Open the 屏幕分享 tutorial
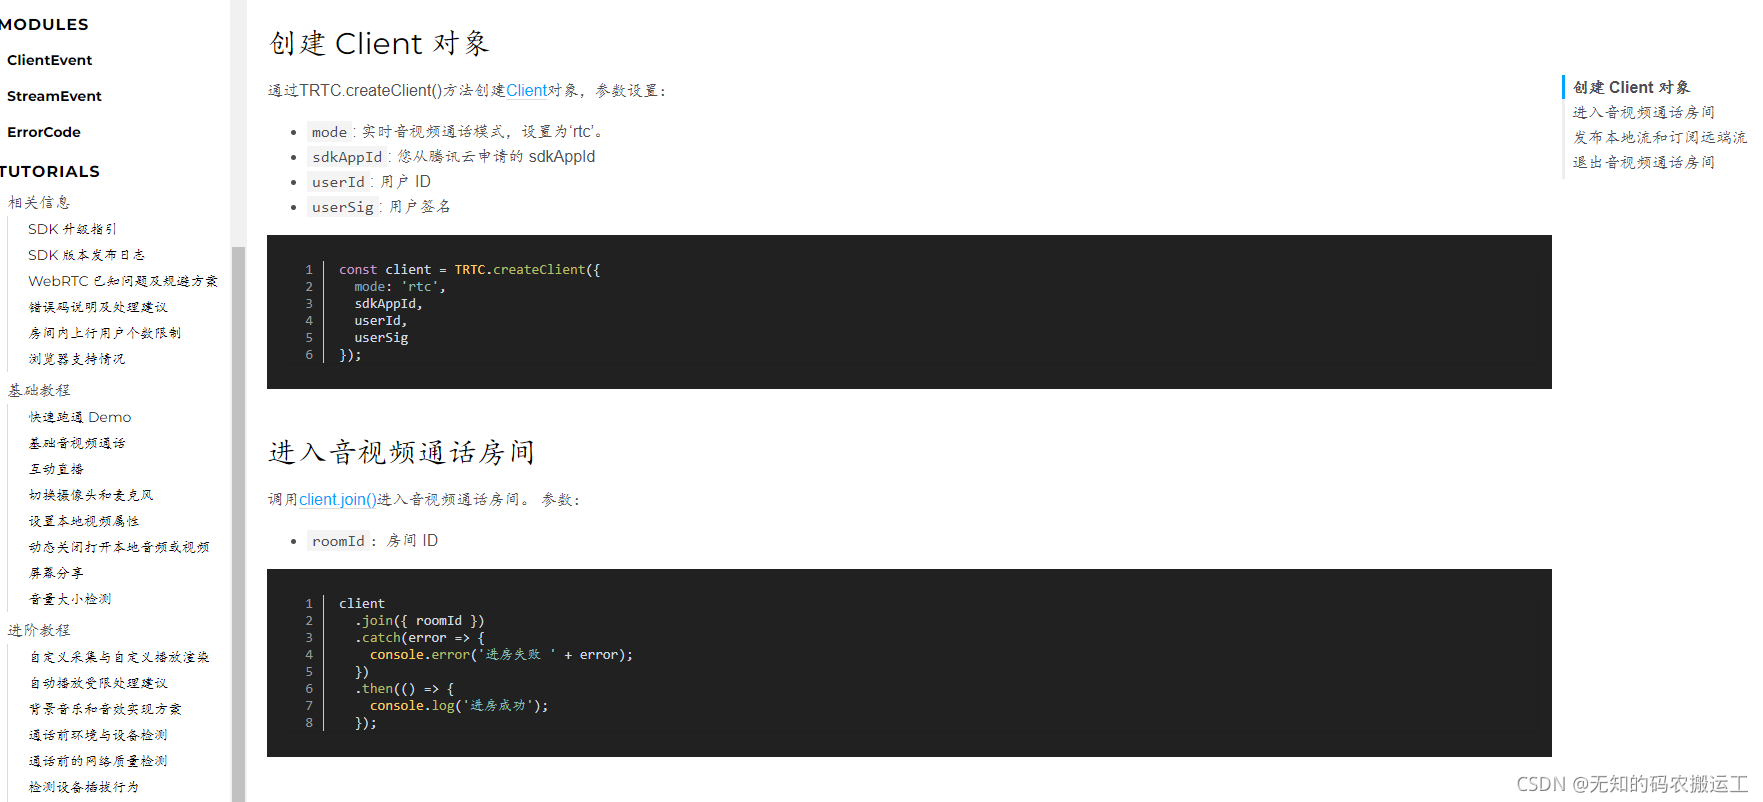The height and width of the screenshot is (802, 1763). point(57,572)
